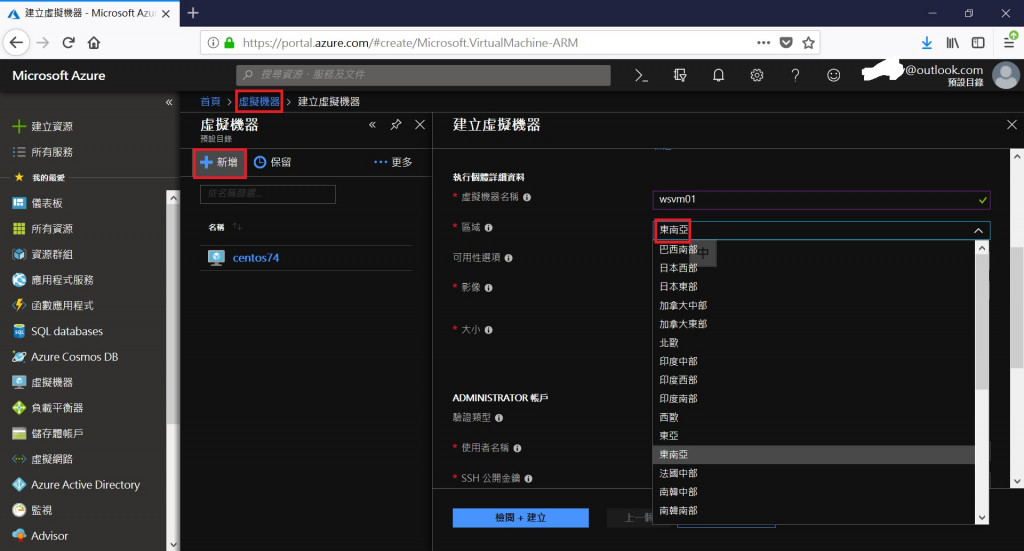
Task: Open portal settings gear
Action: tap(757, 76)
